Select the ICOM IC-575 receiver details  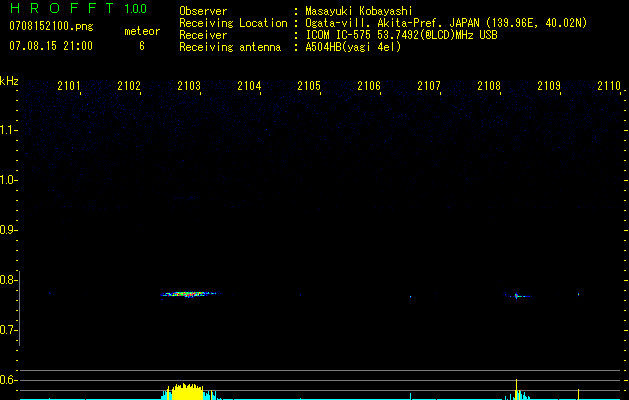(401, 35)
